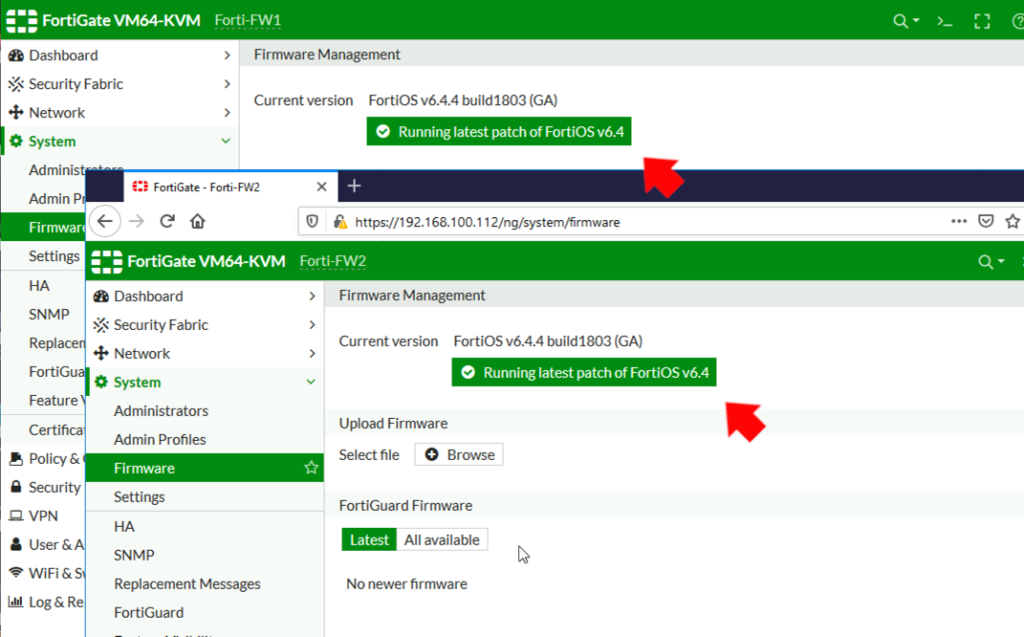
Task: Click Browse to select a firmware file
Action: pos(459,454)
